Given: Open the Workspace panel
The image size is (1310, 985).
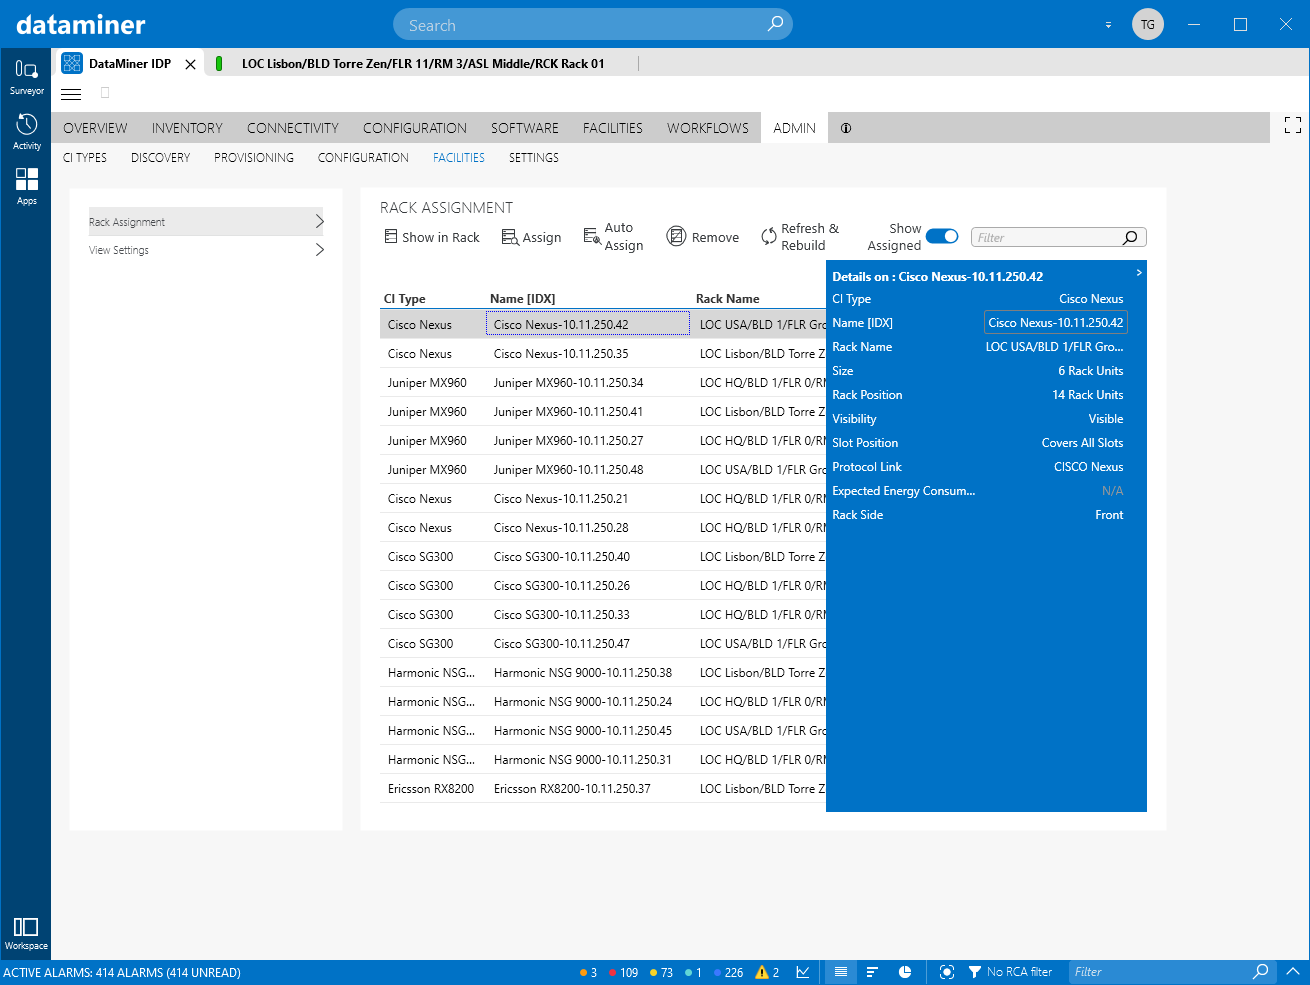Looking at the screenshot, I should click(26, 933).
